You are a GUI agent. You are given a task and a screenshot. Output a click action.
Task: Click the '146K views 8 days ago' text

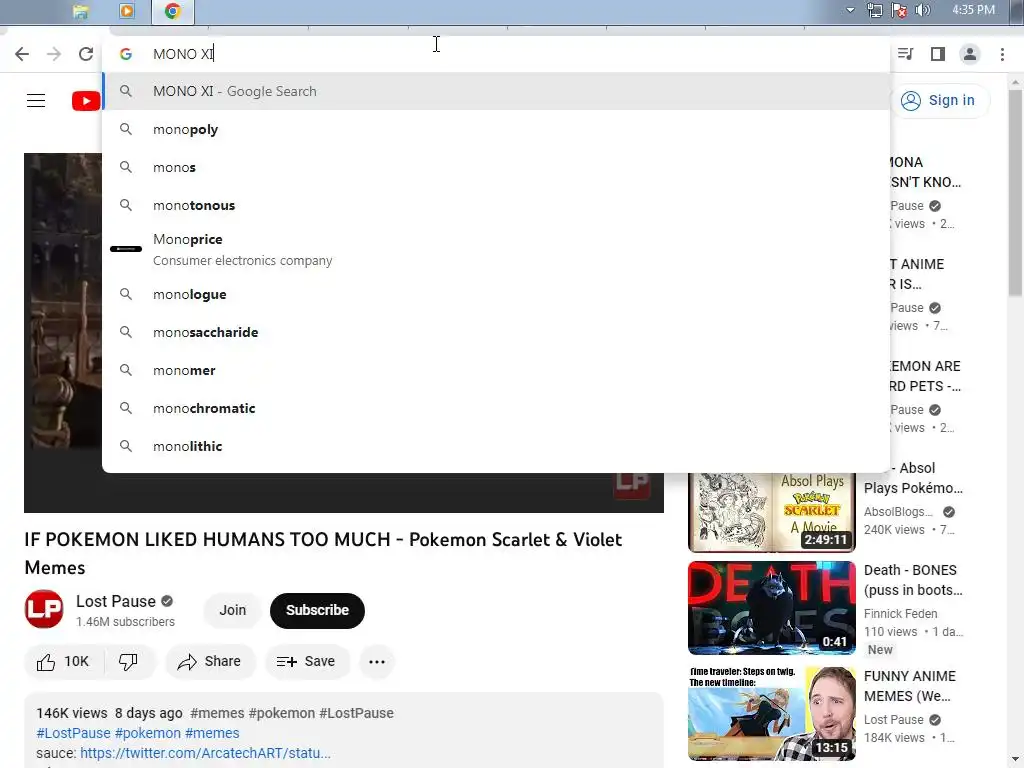(110, 713)
